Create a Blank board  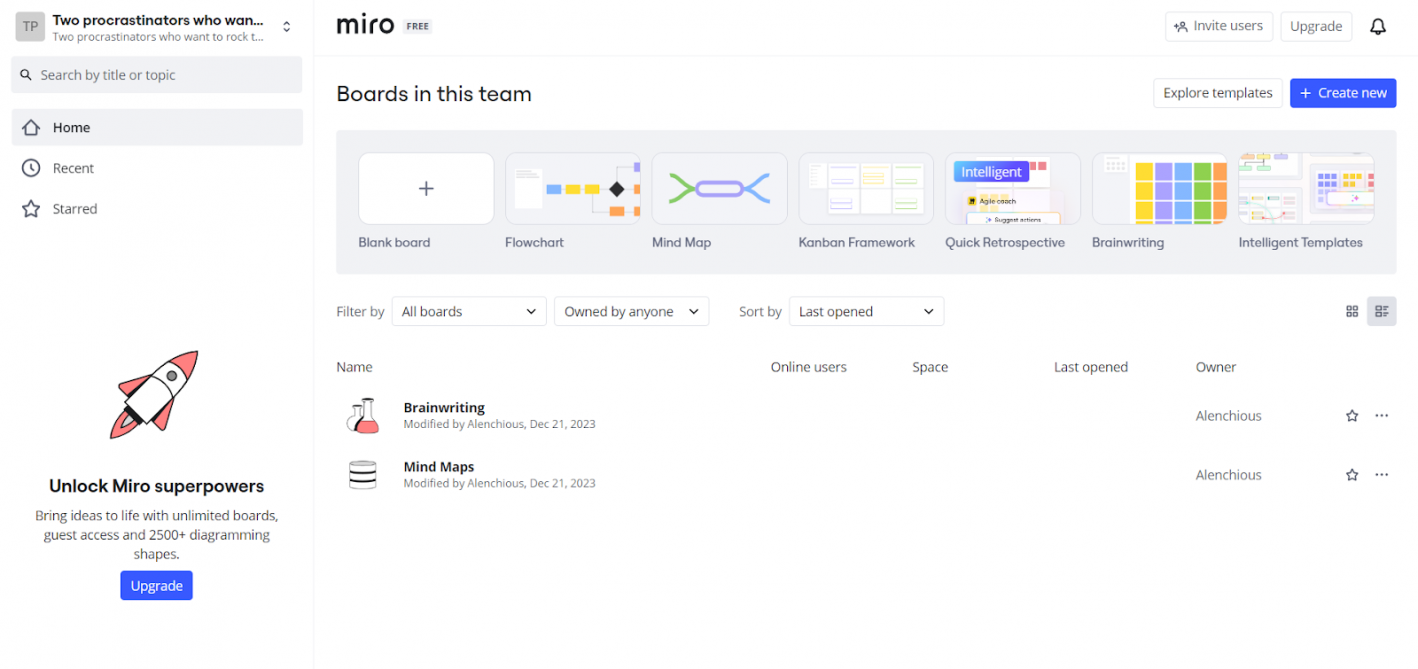click(426, 188)
